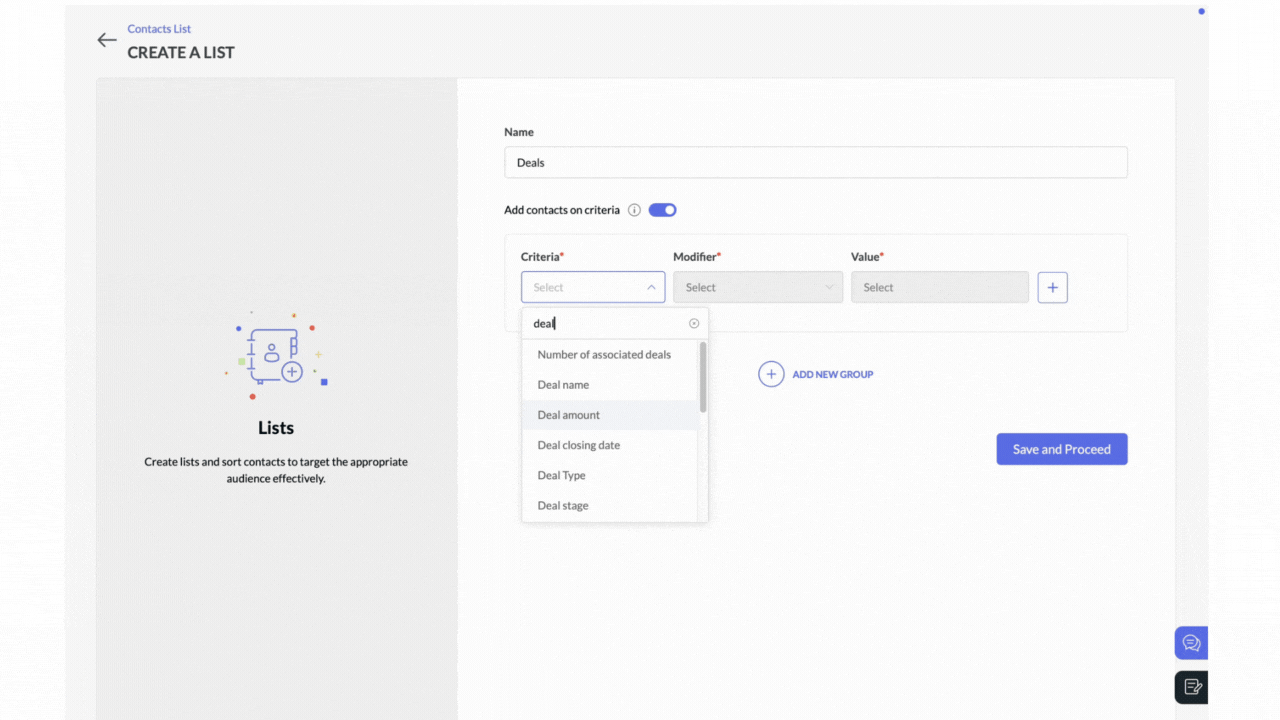
Task: Choose Deal Type option
Action: [x=609, y=475]
